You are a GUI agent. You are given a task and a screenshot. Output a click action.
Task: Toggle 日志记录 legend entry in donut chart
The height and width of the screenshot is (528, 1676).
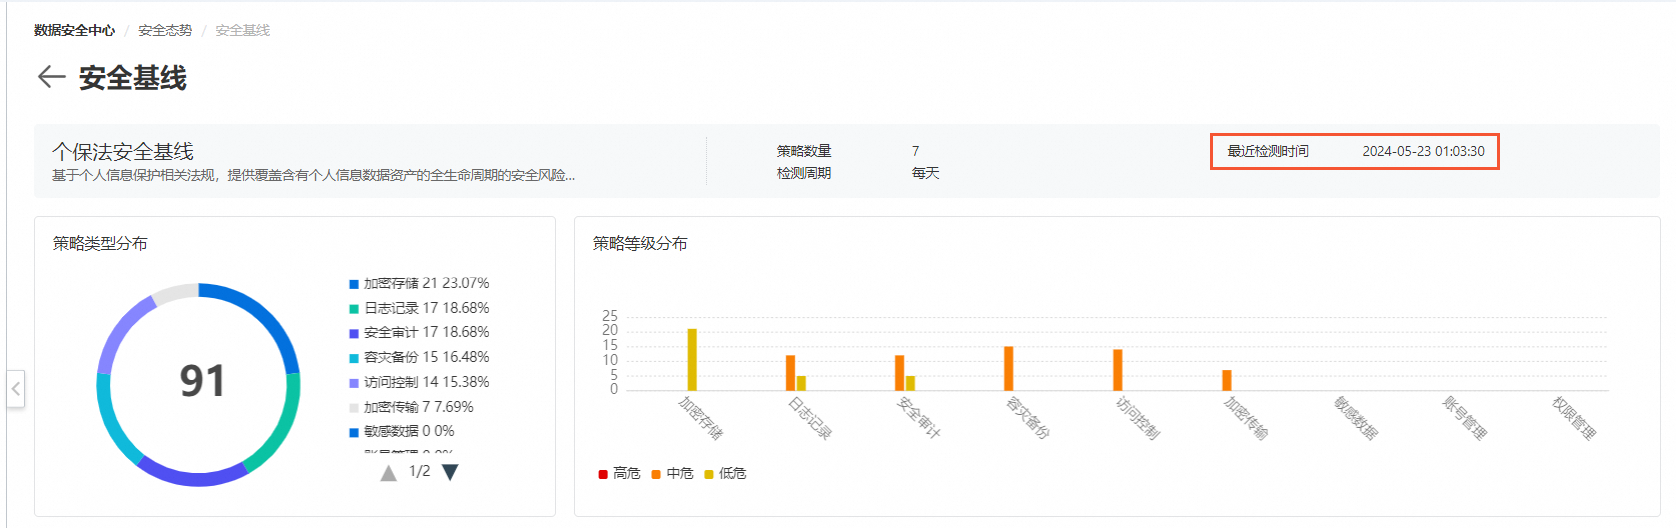(419, 308)
